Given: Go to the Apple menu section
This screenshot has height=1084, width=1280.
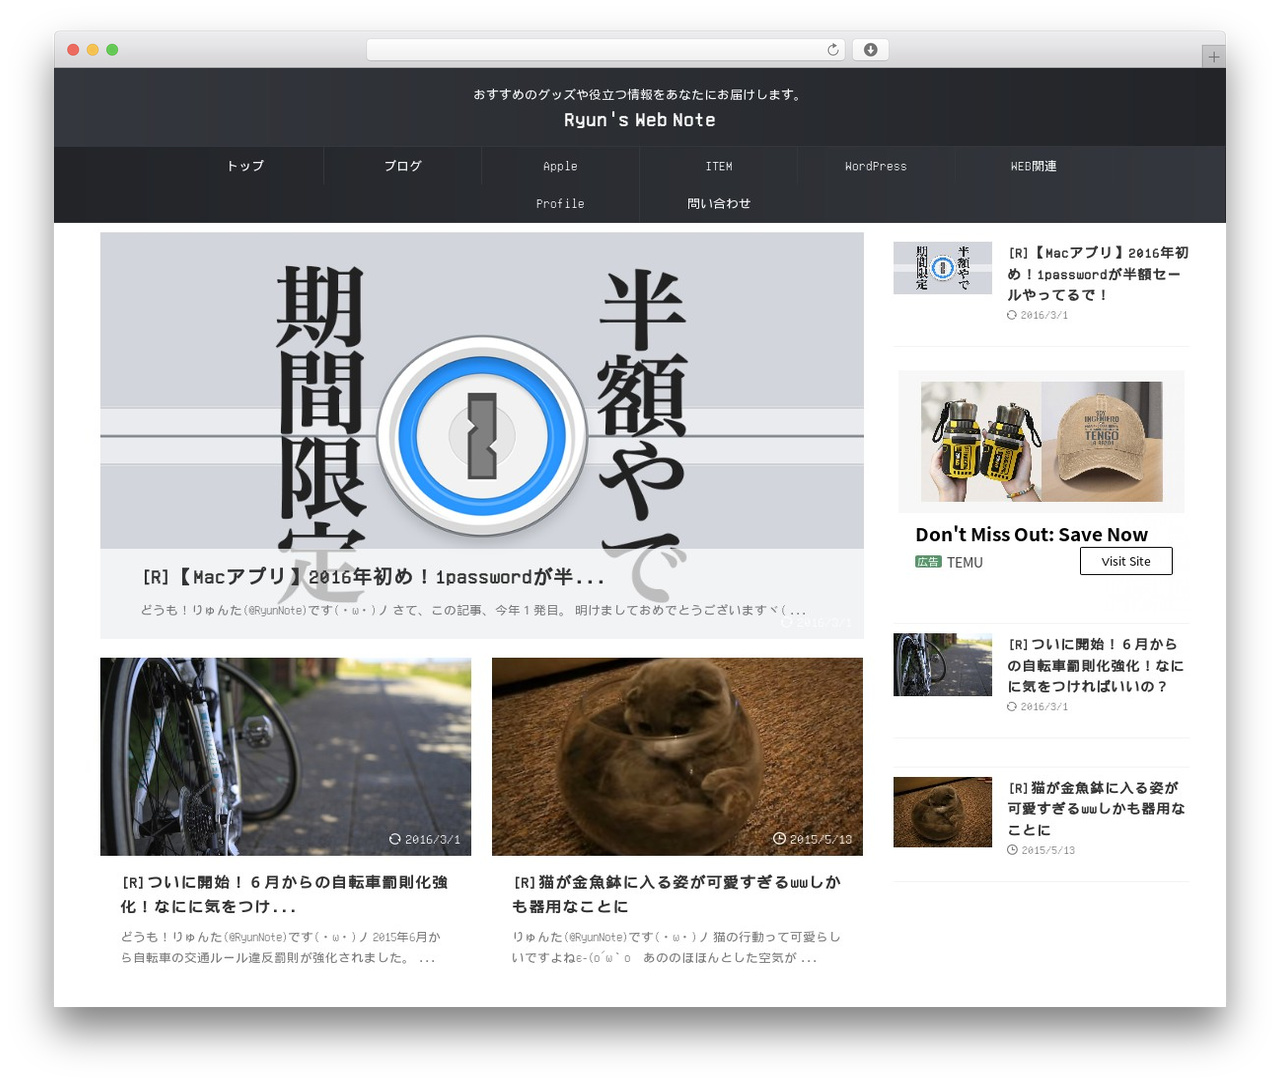Looking at the screenshot, I should click(x=560, y=166).
